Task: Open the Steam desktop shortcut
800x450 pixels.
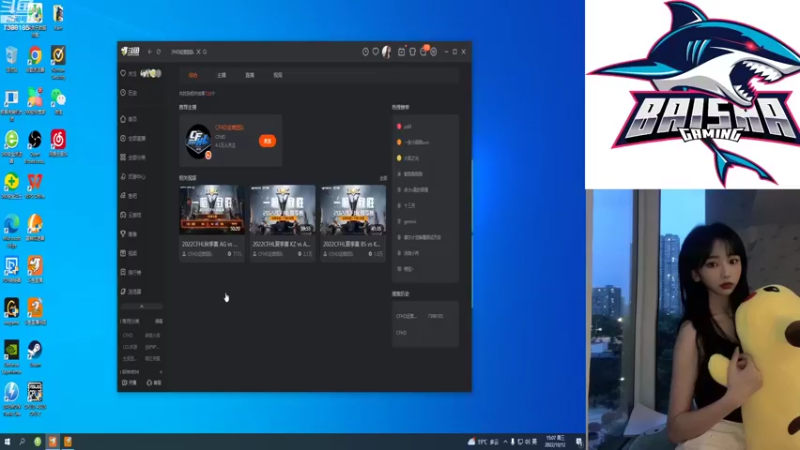Action: pyautogui.click(x=35, y=354)
